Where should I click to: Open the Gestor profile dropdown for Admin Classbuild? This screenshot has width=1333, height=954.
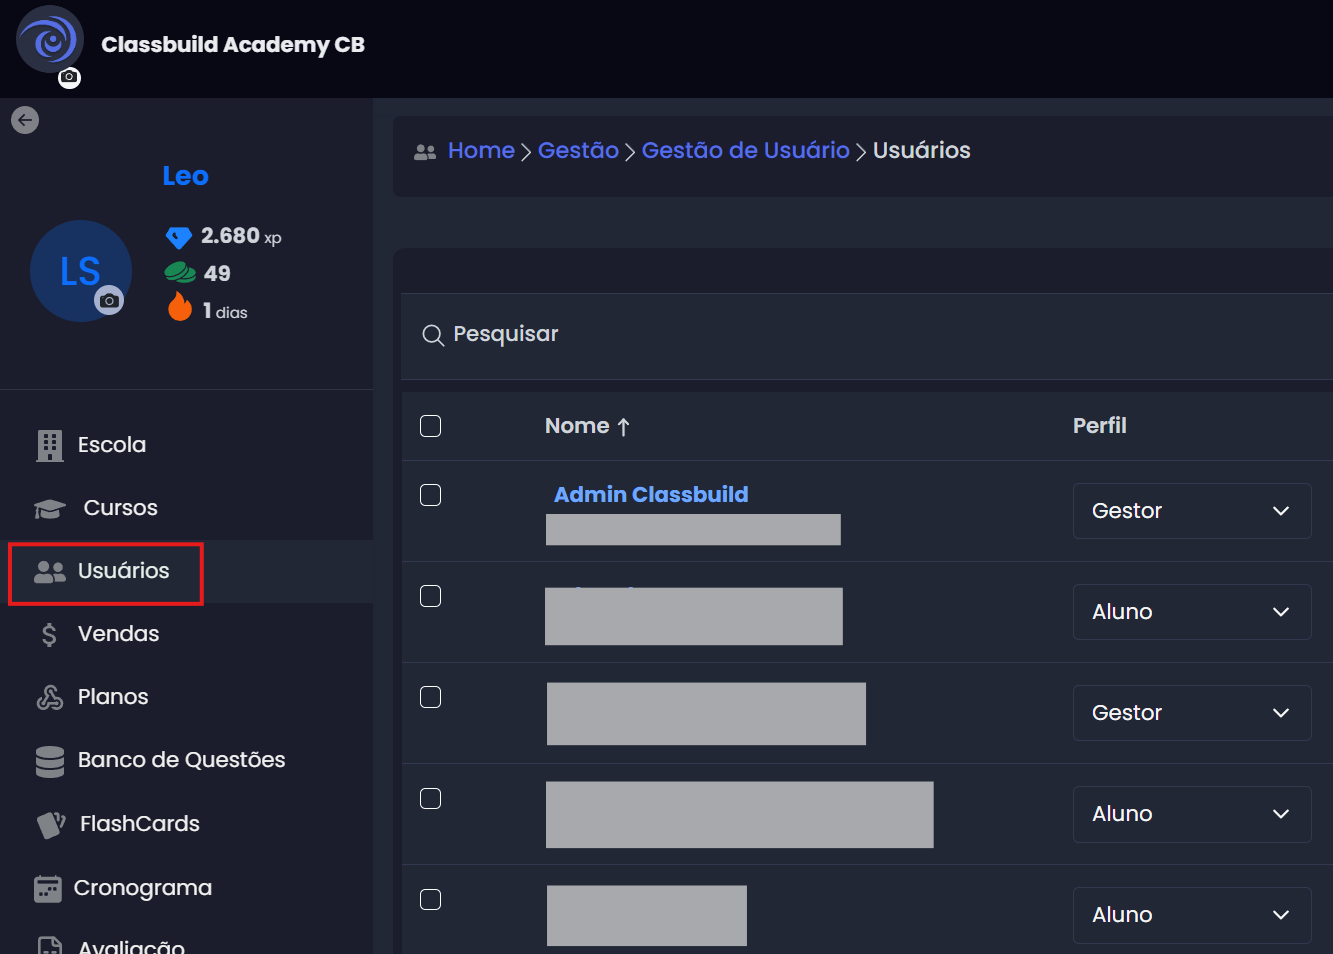pos(1191,511)
